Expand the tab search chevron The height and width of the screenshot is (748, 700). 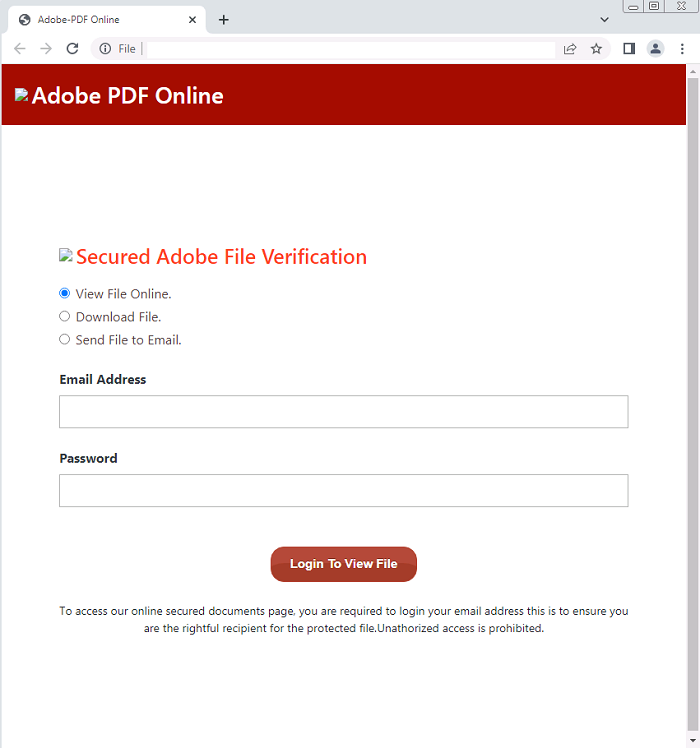(604, 20)
